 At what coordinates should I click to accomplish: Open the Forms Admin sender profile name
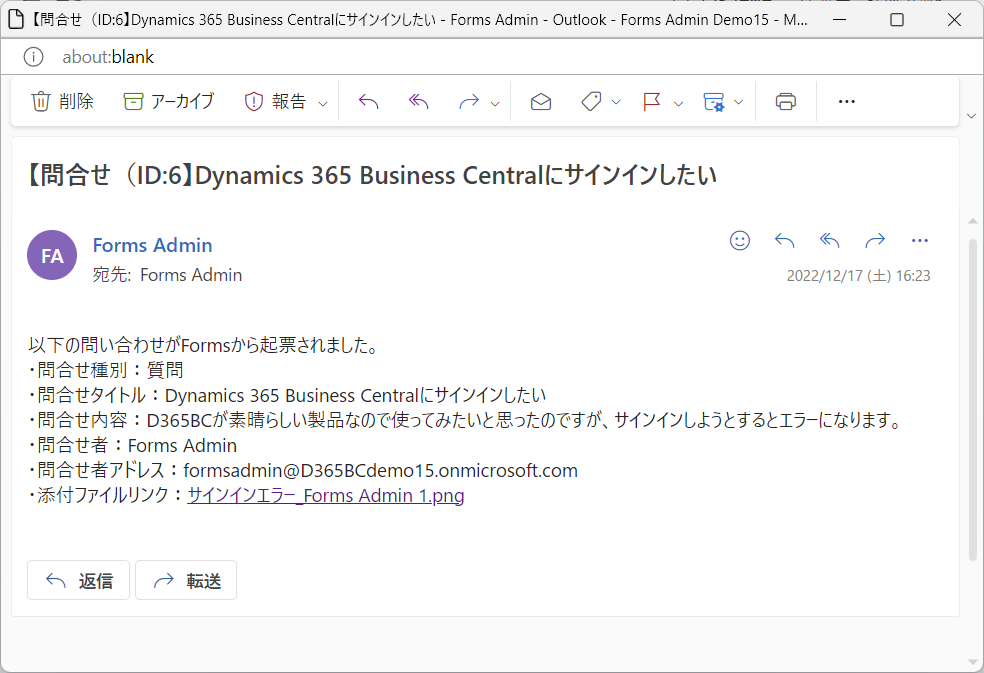click(152, 245)
